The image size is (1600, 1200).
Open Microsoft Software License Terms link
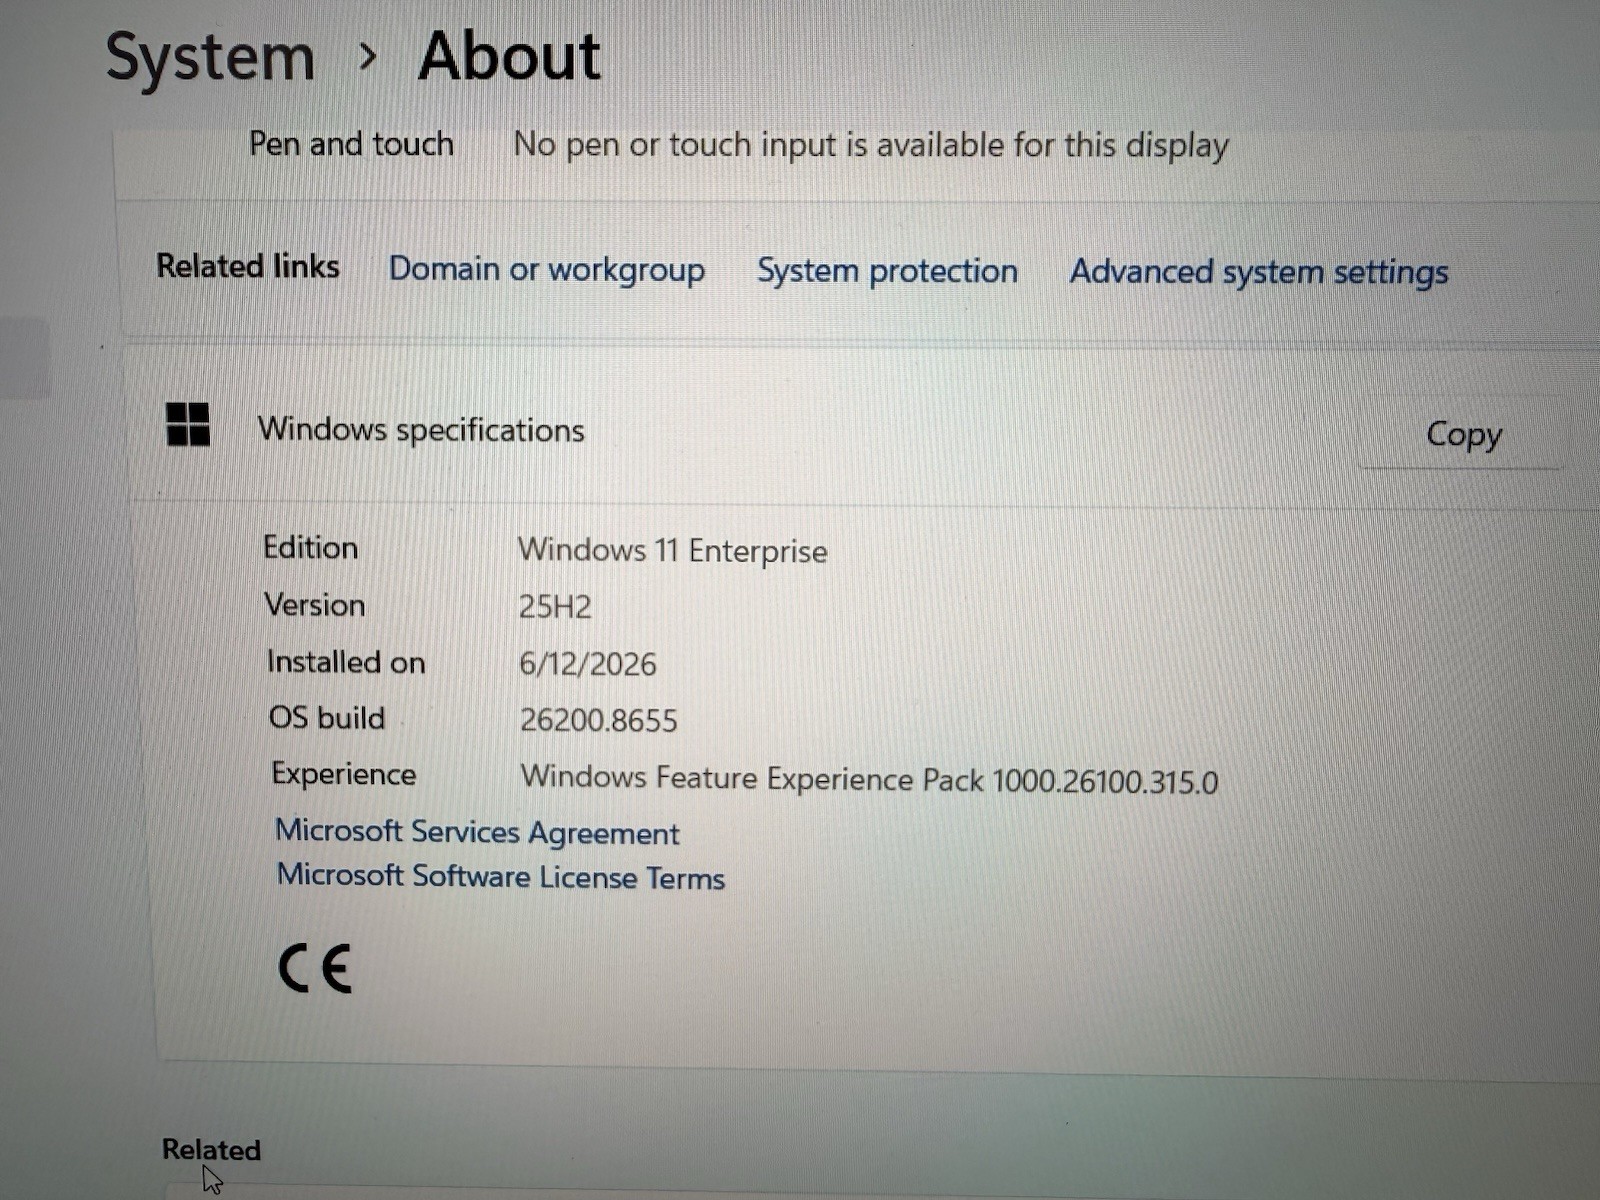(500, 876)
